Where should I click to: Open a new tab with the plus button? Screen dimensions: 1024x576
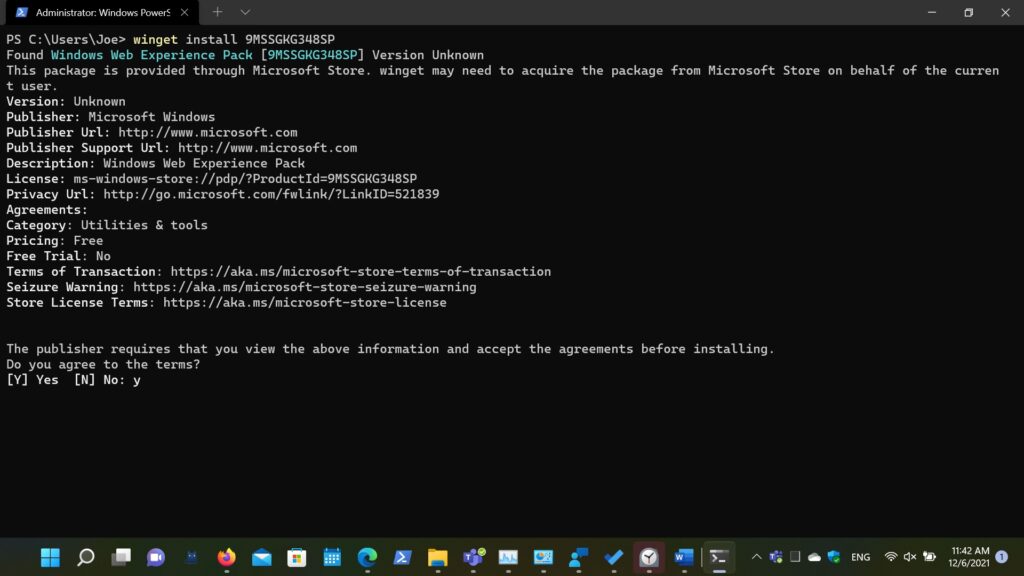coord(217,12)
